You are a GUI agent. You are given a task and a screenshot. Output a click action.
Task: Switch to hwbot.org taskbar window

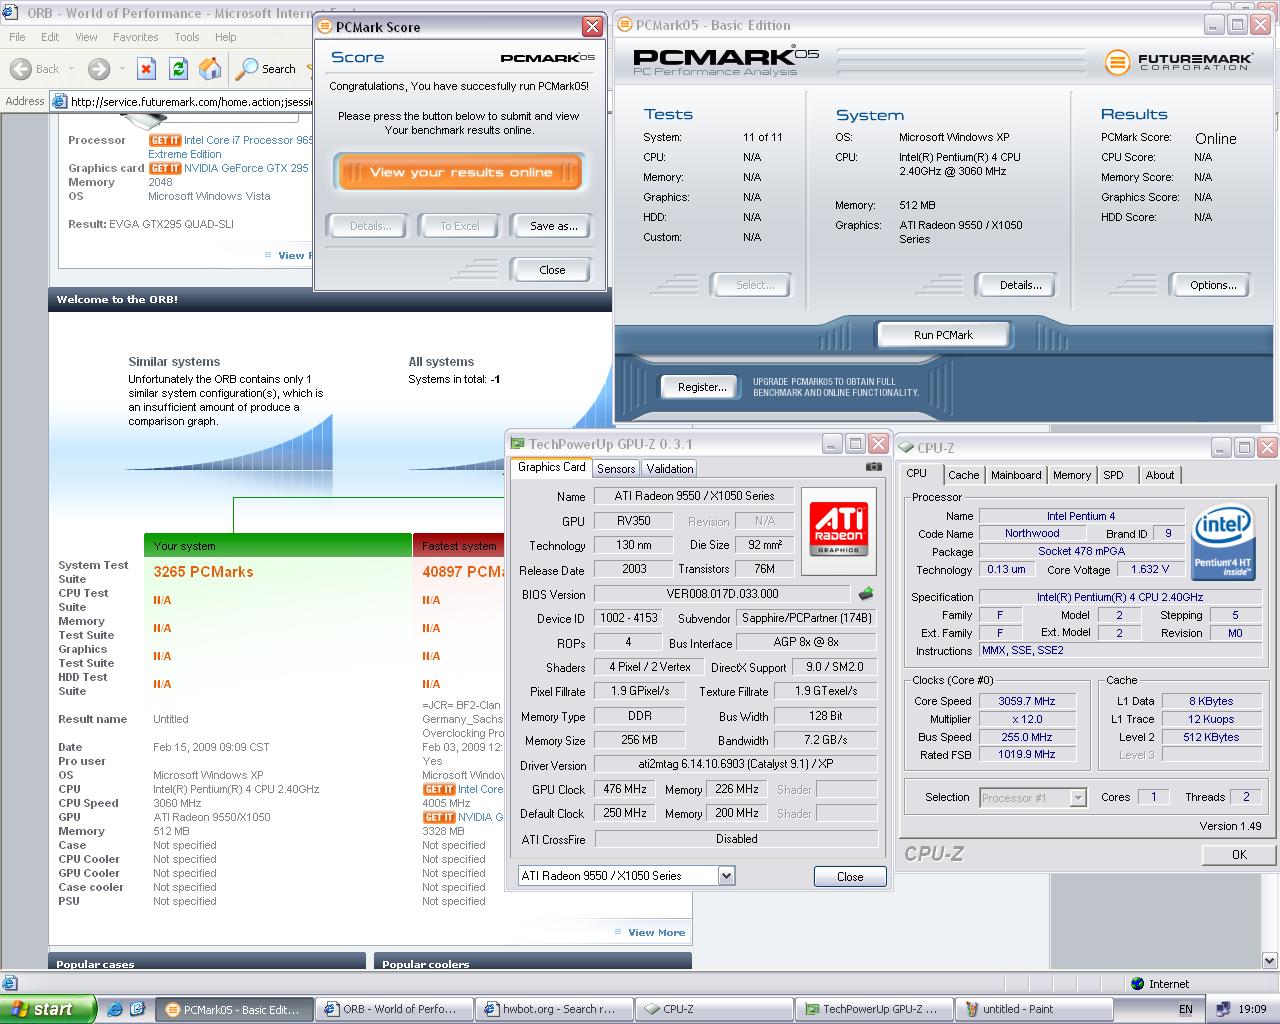point(555,1009)
